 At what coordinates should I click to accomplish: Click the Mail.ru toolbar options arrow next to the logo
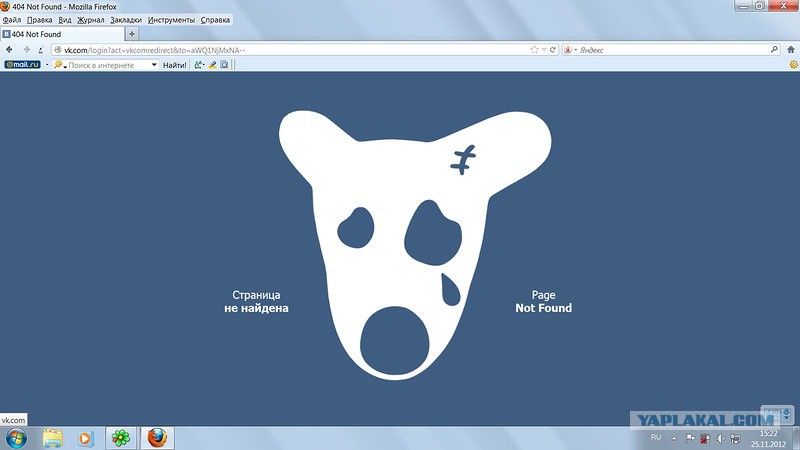(x=47, y=65)
